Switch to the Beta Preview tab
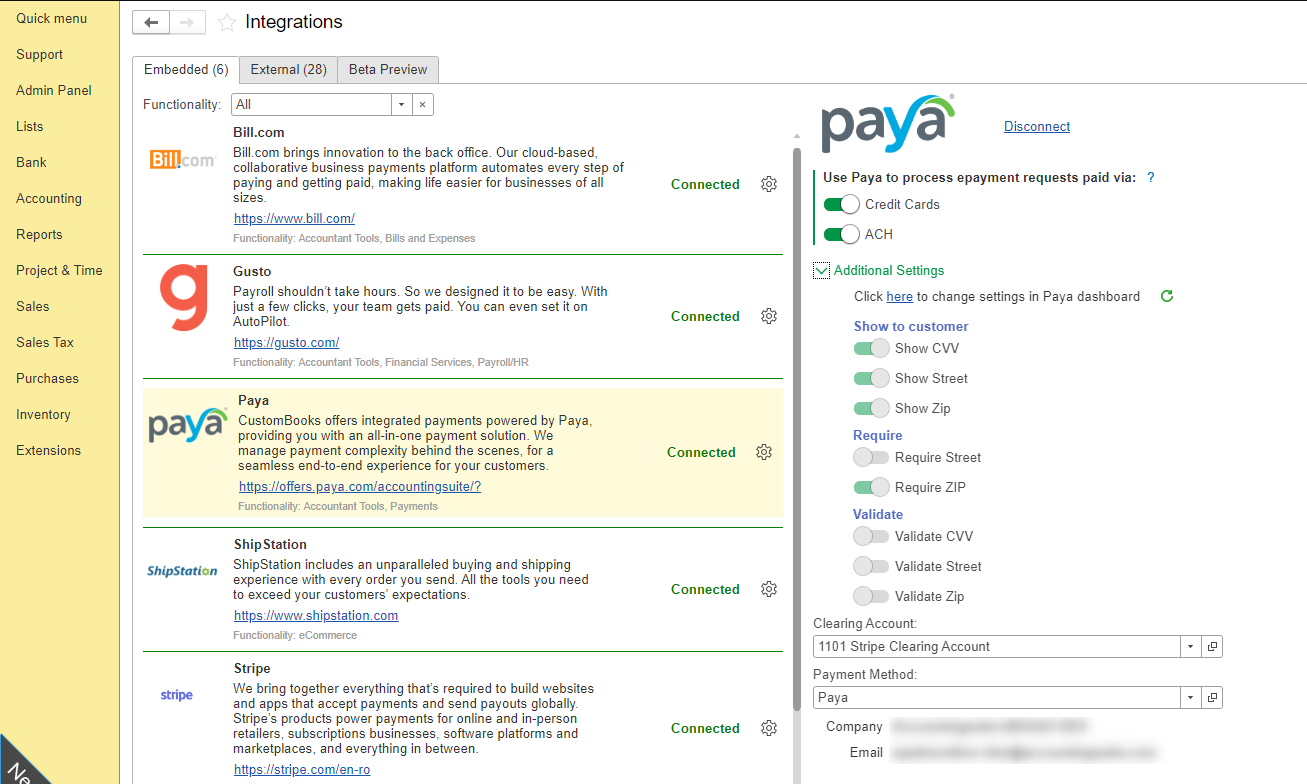The width and height of the screenshot is (1307, 784). tap(388, 70)
